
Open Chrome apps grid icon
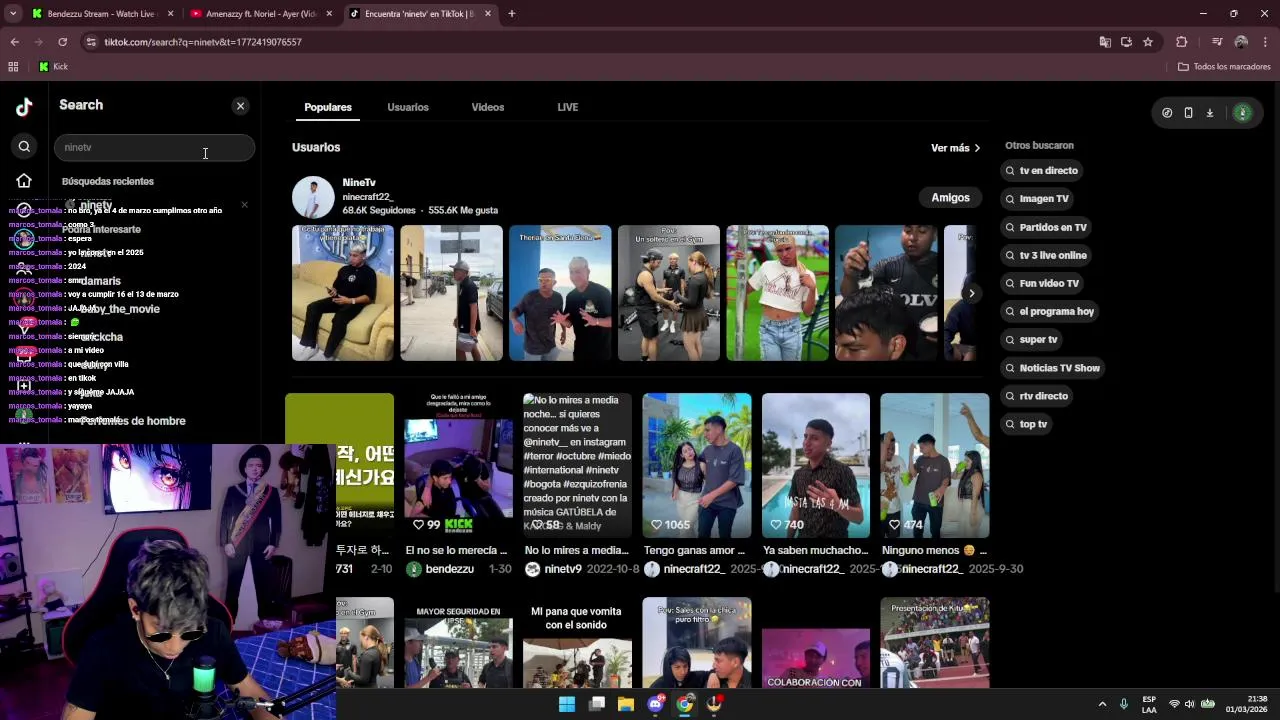(x=13, y=67)
